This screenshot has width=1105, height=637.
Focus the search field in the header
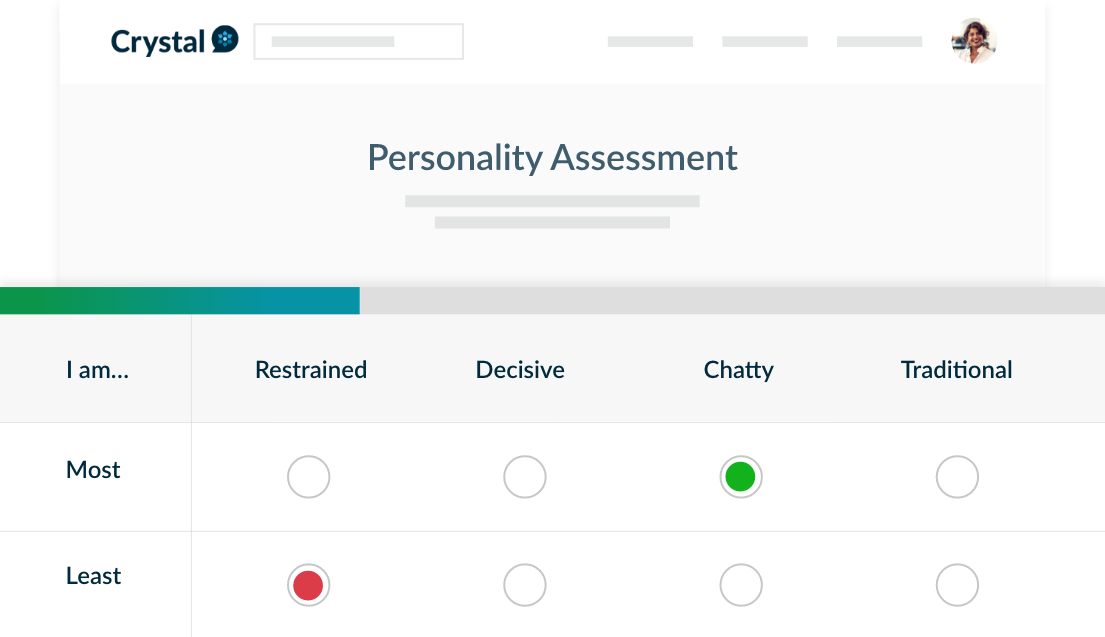coord(358,42)
